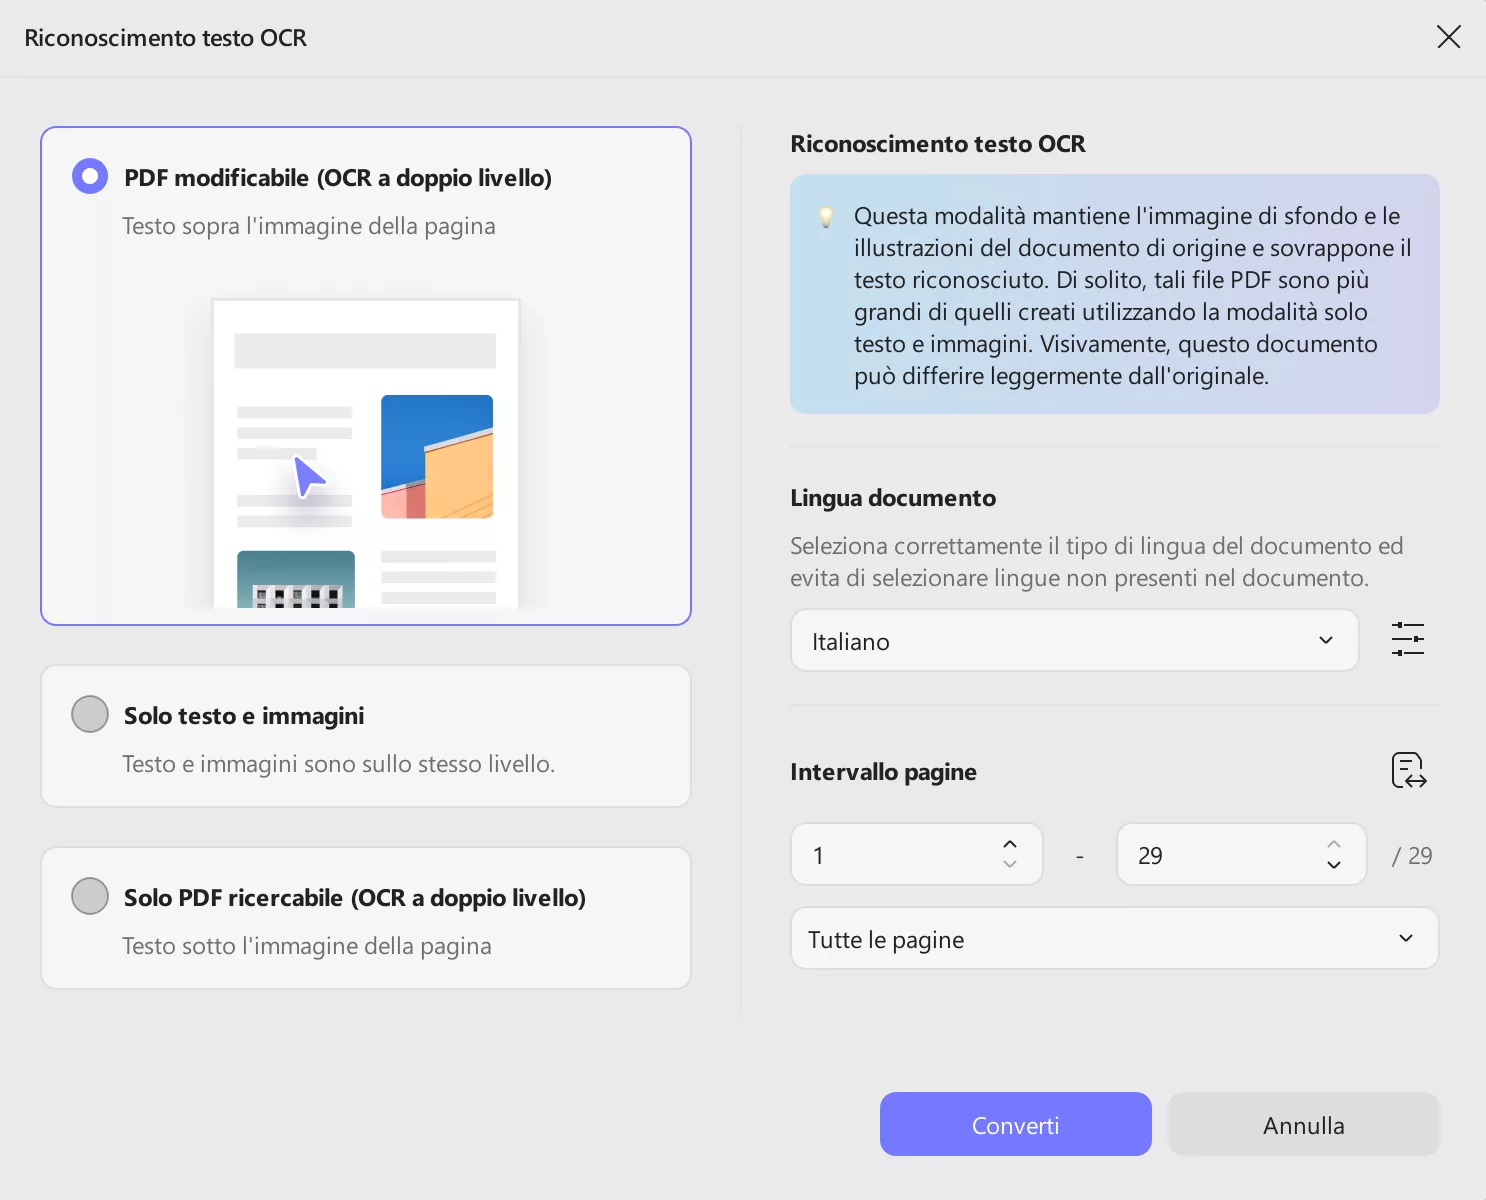Image resolution: width=1486 pixels, height=1200 pixels.
Task: Click the Solo testo e immagini card description
Action: [x=338, y=764]
